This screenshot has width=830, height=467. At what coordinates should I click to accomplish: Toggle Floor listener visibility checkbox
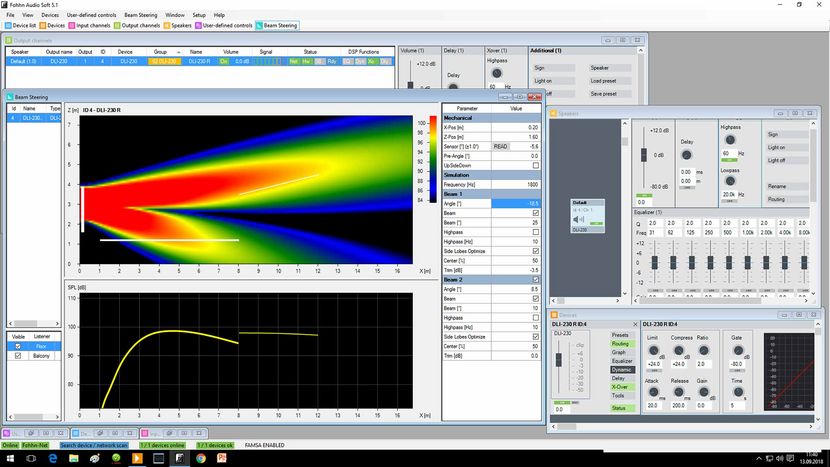point(18,346)
